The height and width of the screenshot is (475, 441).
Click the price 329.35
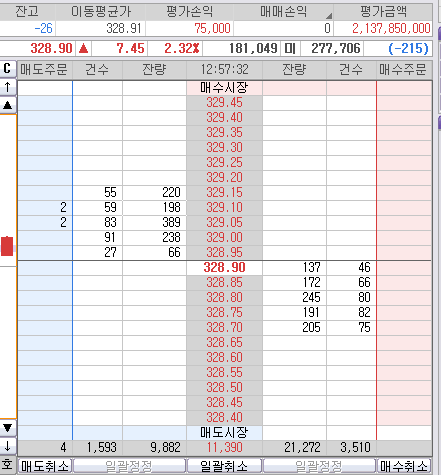coord(224,133)
